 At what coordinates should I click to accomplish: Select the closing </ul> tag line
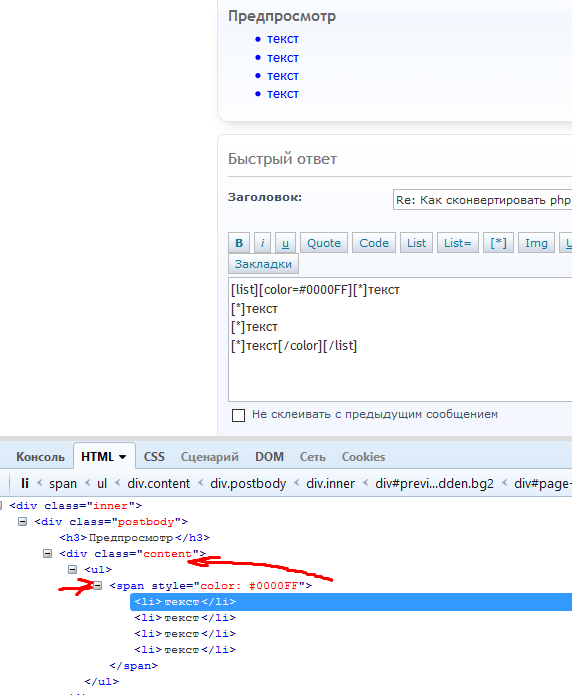(x=102, y=681)
